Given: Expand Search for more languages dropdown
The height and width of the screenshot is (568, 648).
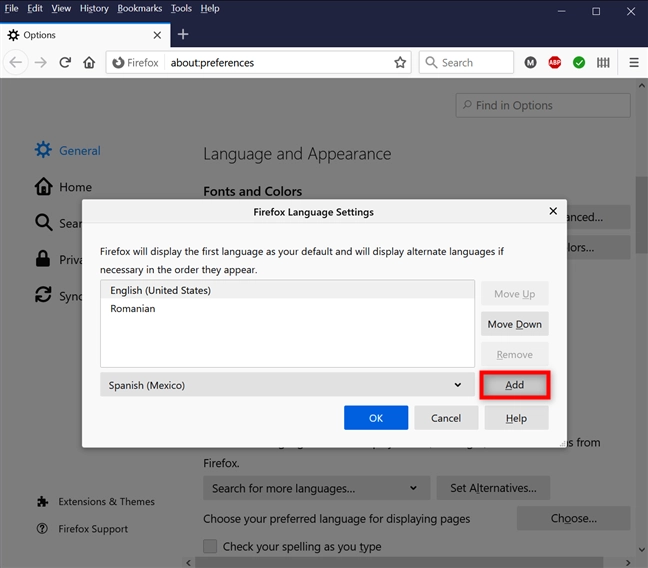Looking at the screenshot, I should pos(317,488).
